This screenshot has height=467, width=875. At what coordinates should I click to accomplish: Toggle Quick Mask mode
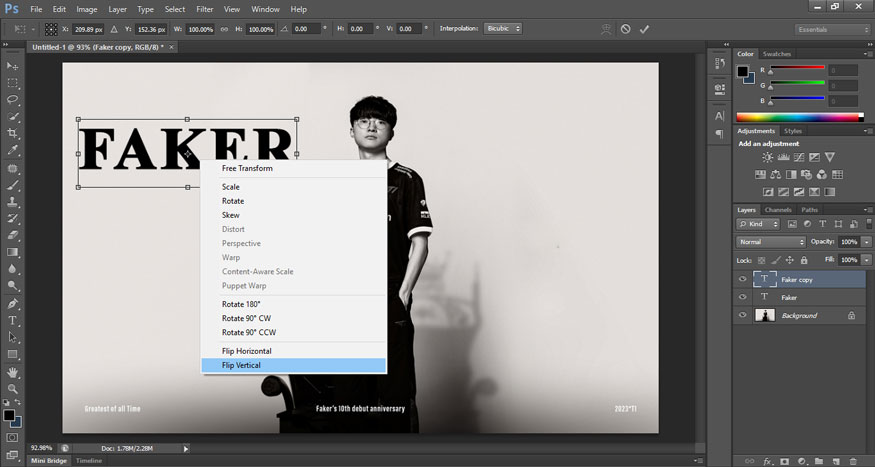coord(12,438)
